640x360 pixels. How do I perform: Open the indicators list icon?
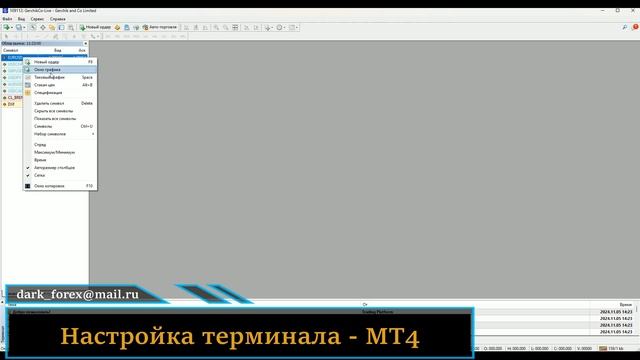pyautogui.click(x=267, y=27)
